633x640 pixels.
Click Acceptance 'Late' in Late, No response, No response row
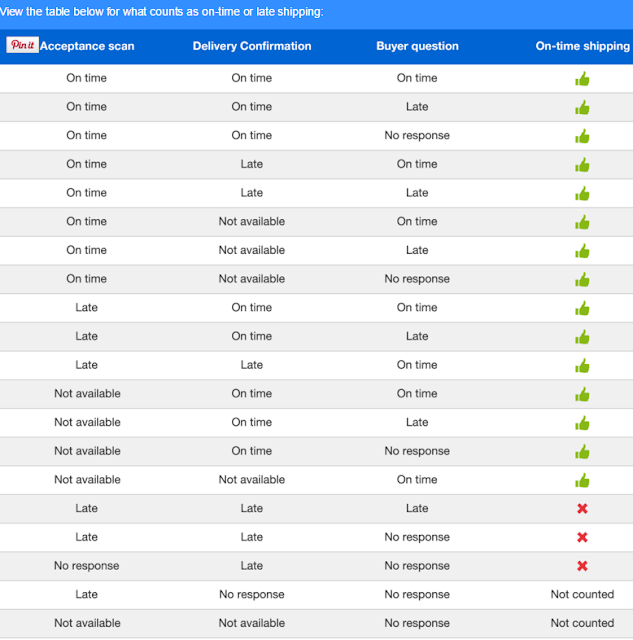[x=87, y=594]
